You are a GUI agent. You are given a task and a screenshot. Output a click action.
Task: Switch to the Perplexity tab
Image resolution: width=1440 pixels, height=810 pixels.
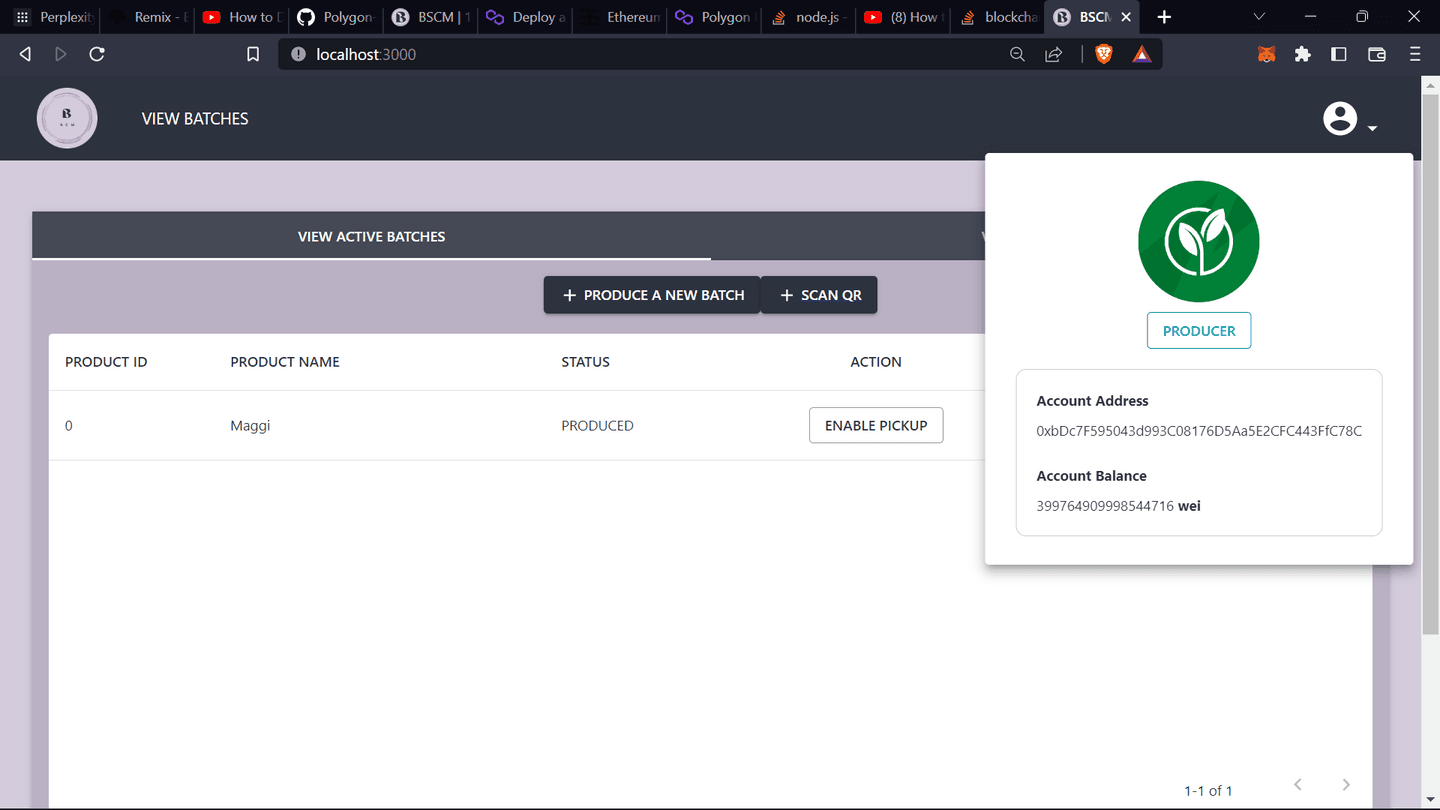click(54, 17)
